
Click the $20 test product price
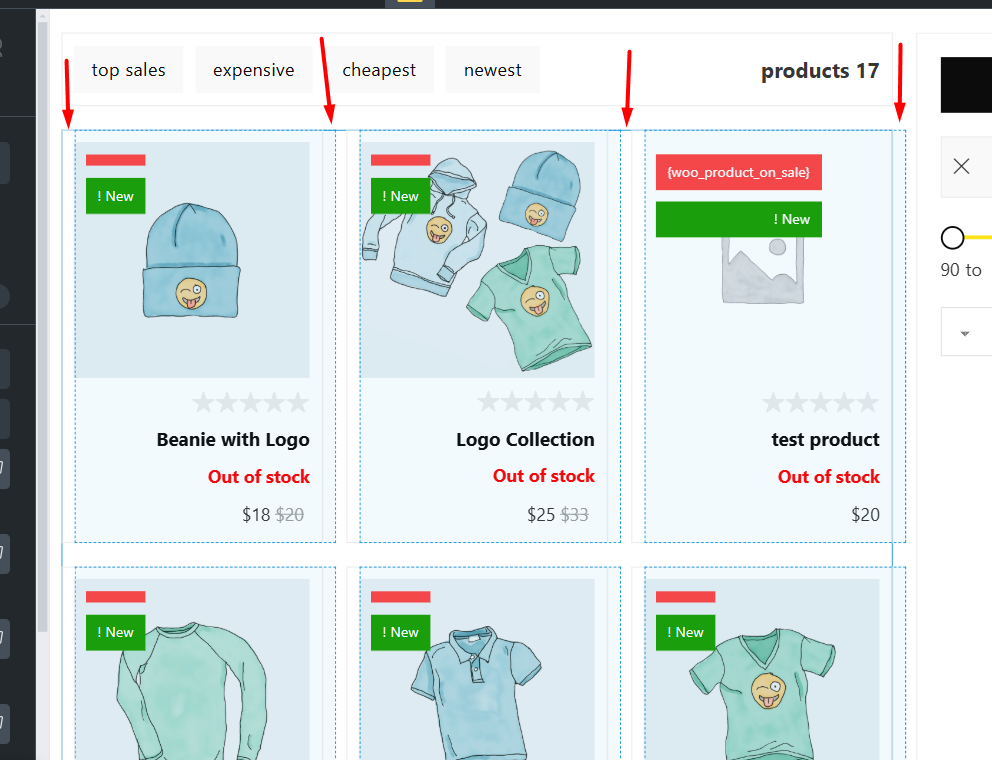[x=865, y=514]
